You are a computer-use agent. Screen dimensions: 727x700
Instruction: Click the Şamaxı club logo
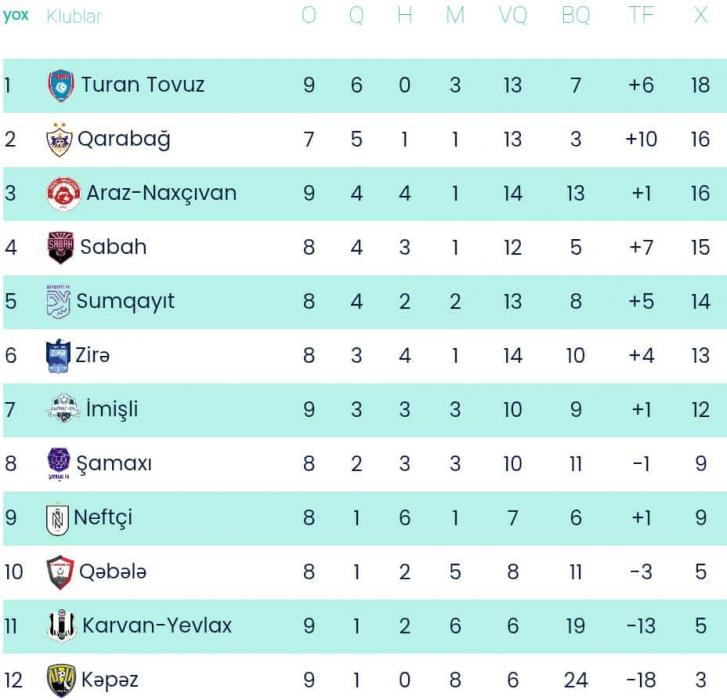[59, 463]
